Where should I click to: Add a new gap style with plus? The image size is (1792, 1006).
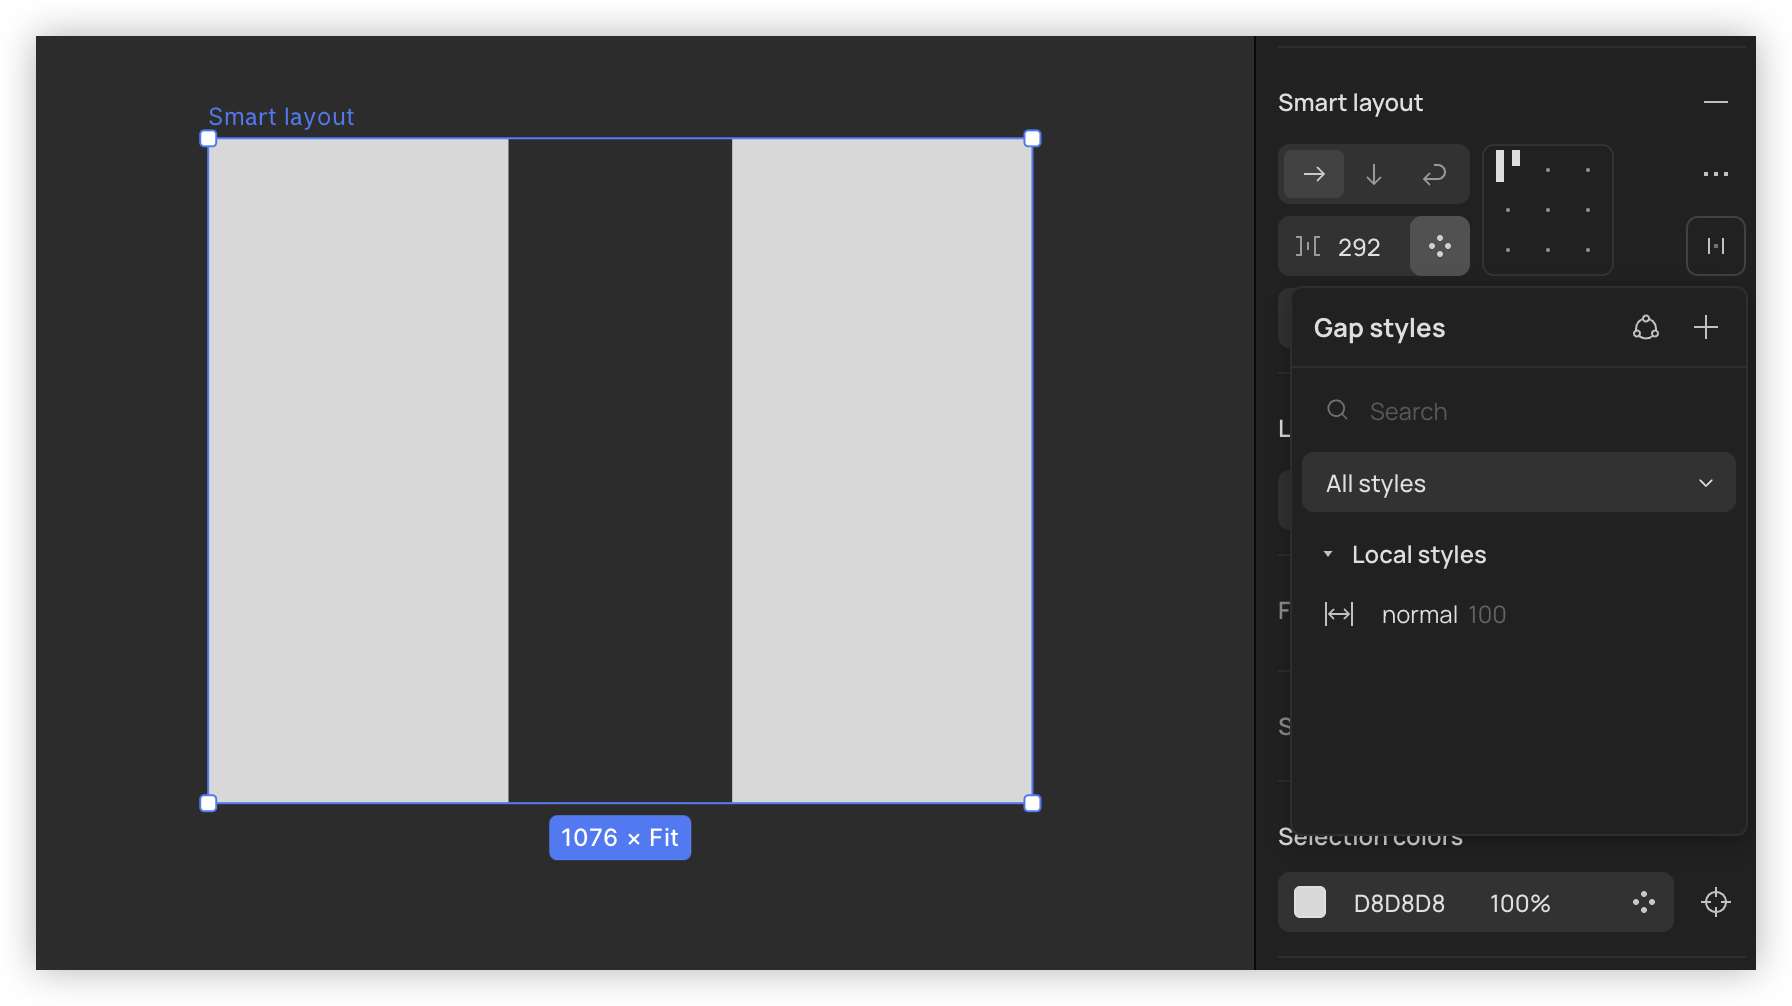[1706, 327]
